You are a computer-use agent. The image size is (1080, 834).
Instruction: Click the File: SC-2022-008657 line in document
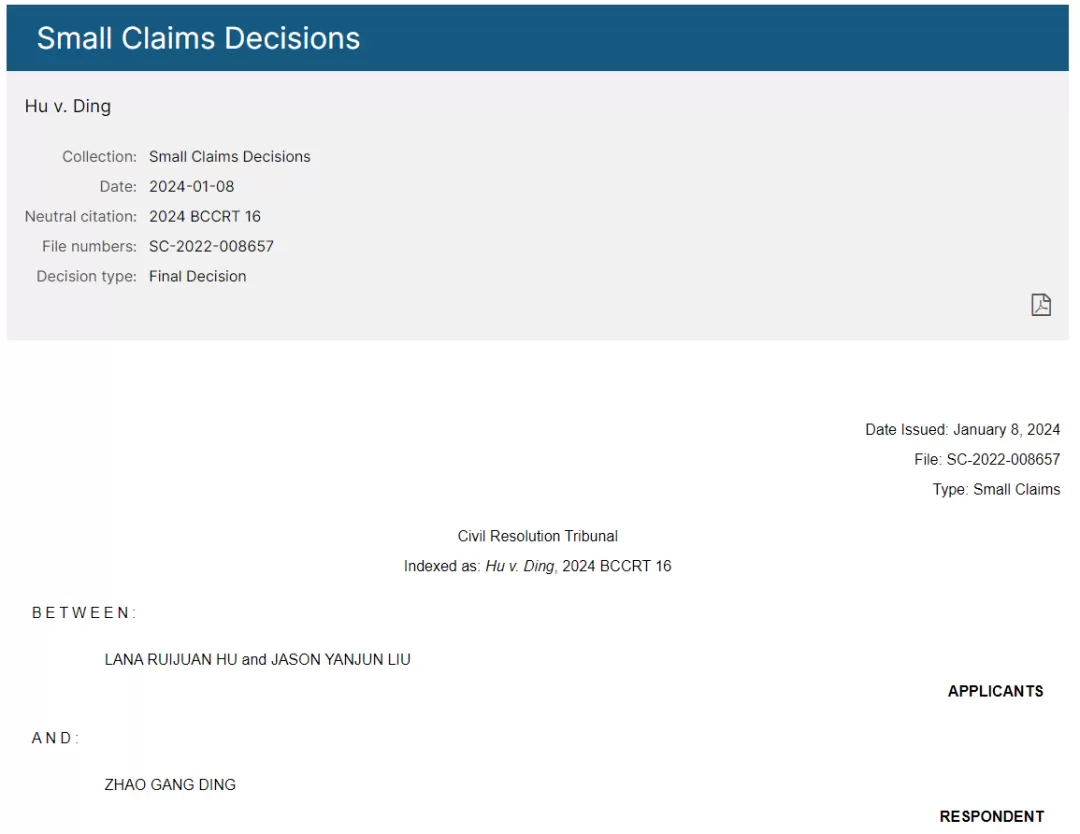[987, 459]
